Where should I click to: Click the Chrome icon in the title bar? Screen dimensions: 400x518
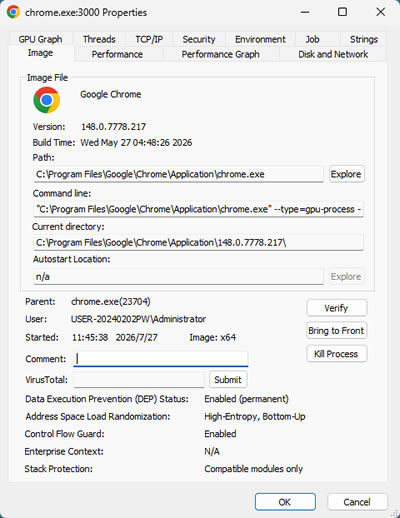[13, 12]
